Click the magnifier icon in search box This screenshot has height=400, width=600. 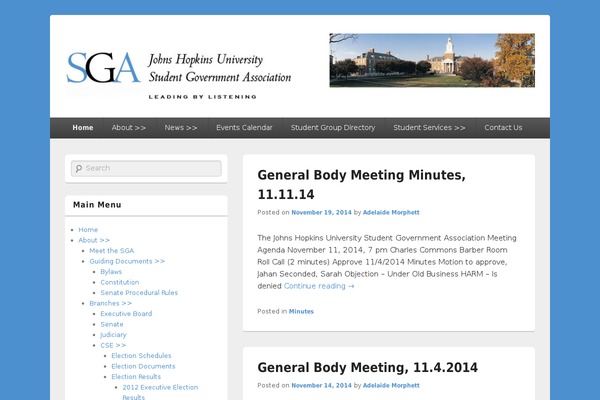coord(79,168)
